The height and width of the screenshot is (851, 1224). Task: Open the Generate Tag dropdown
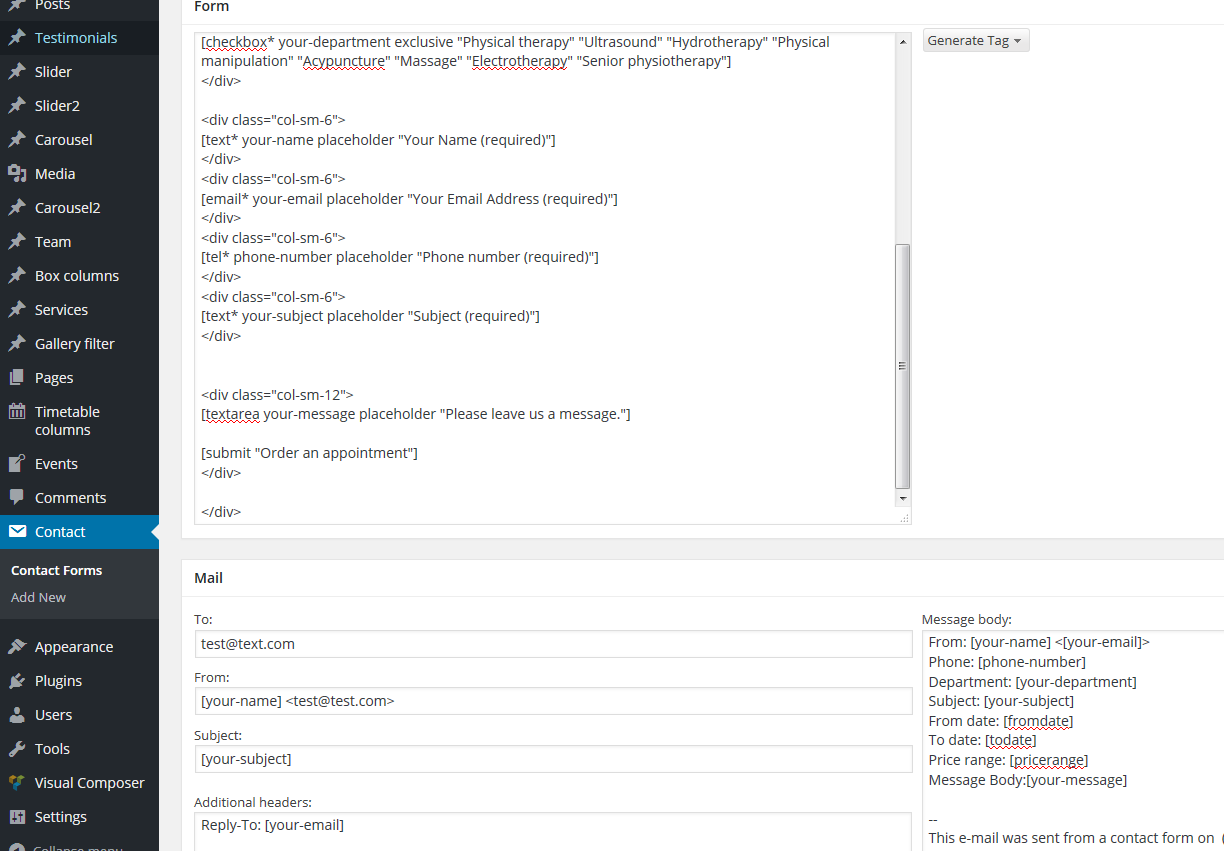tap(975, 41)
